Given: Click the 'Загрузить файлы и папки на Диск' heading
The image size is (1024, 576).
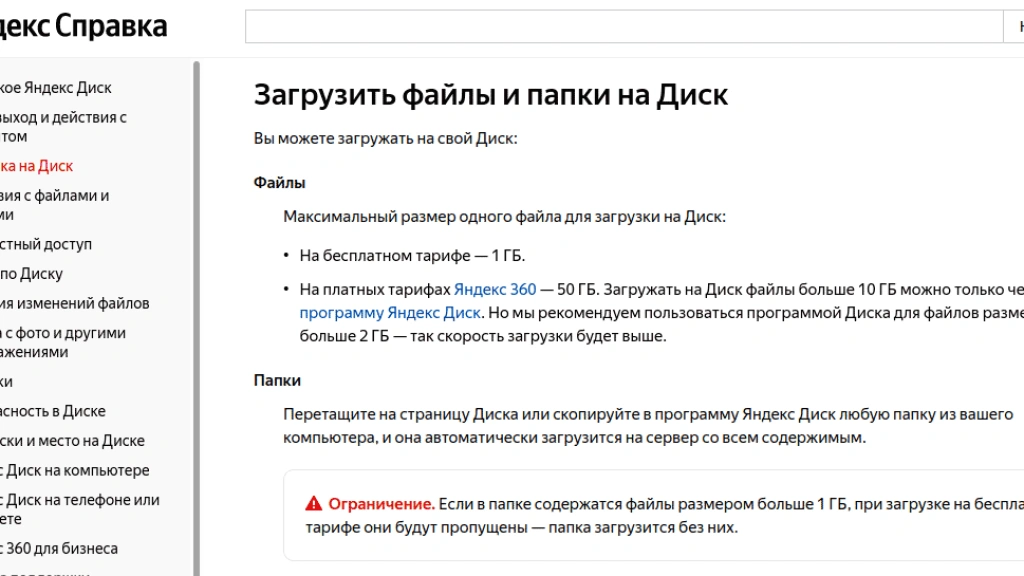Looking at the screenshot, I should pyautogui.click(x=490, y=95).
